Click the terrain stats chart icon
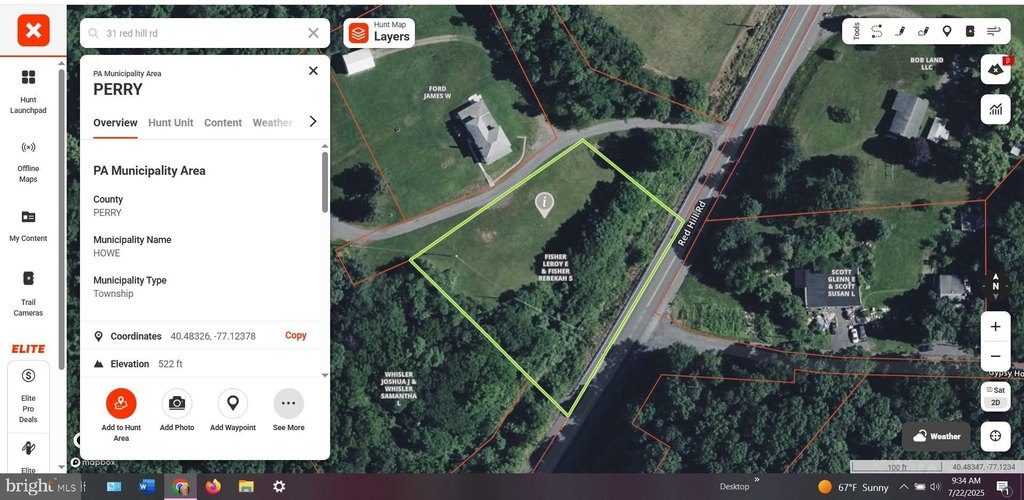The height and width of the screenshot is (500, 1024). click(x=995, y=109)
